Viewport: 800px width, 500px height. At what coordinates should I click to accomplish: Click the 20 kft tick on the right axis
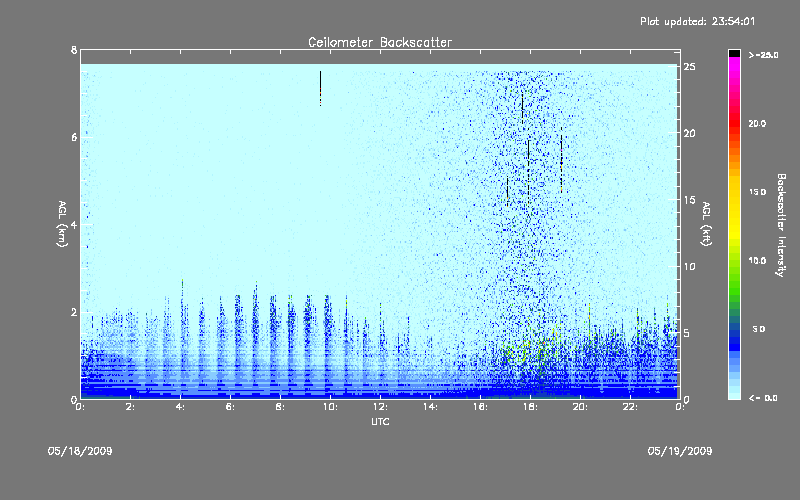coord(690,133)
